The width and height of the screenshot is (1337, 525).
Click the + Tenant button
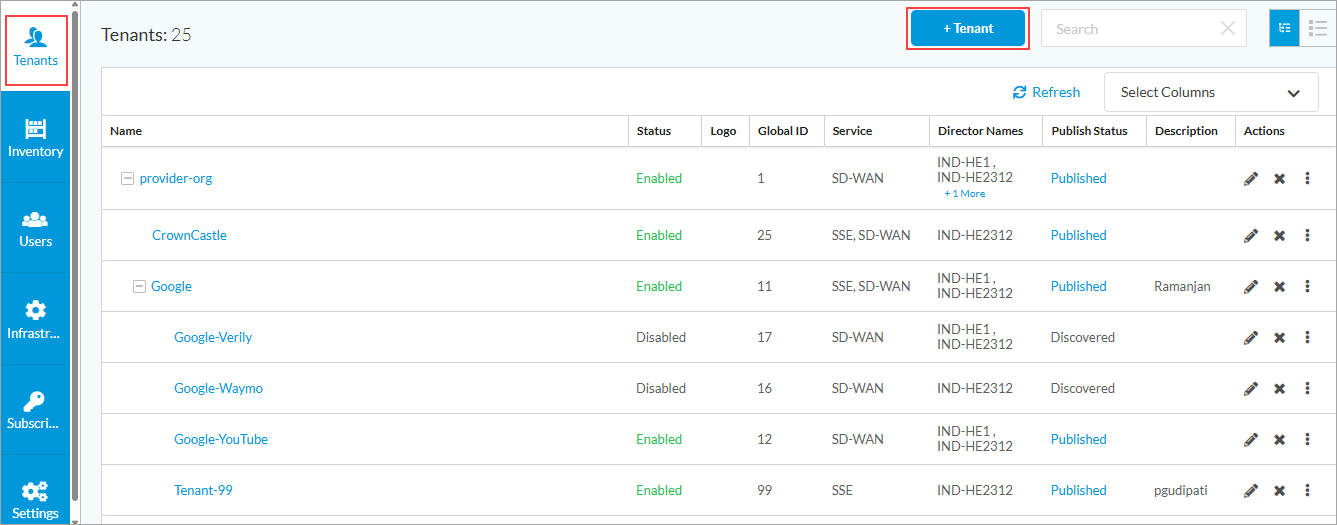pyautogui.click(x=968, y=29)
